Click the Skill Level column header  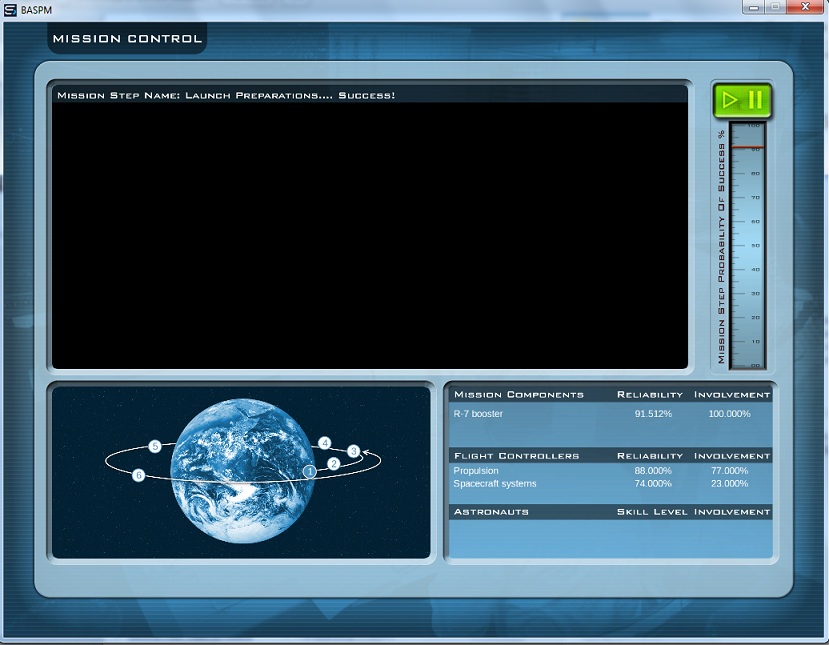(652, 512)
